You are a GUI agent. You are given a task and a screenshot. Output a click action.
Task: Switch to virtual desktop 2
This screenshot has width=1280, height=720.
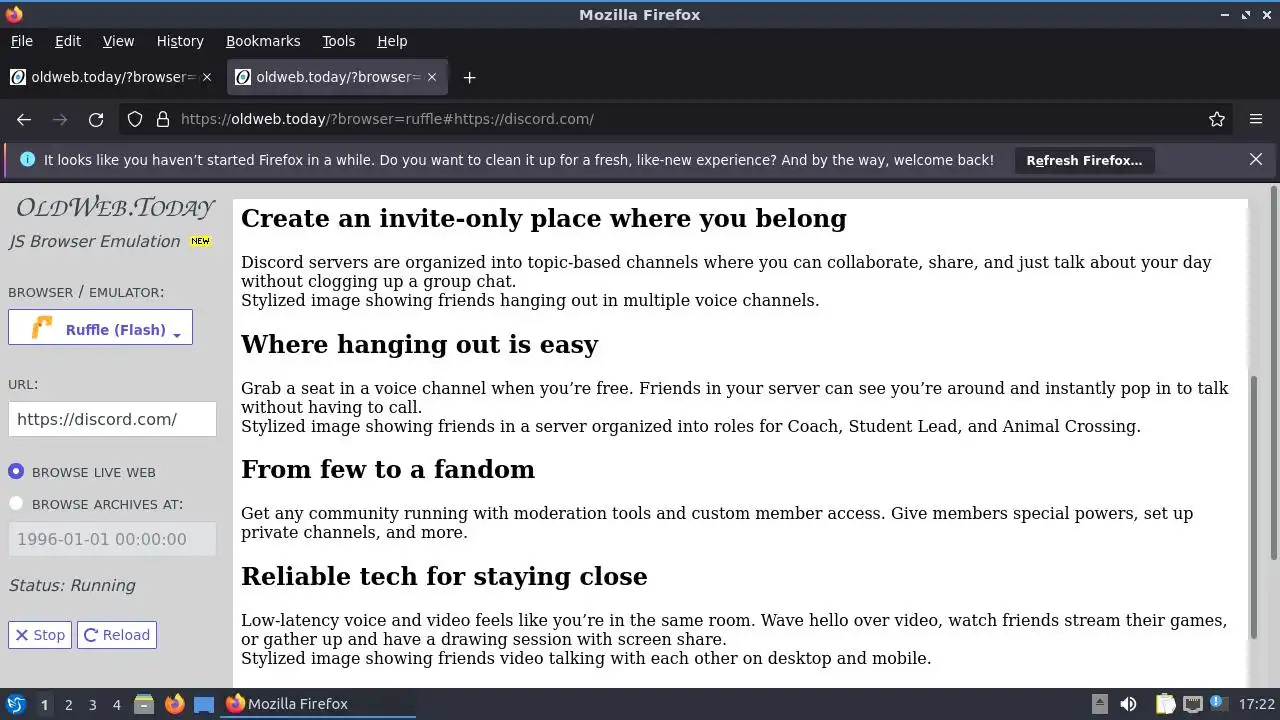[x=68, y=704]
